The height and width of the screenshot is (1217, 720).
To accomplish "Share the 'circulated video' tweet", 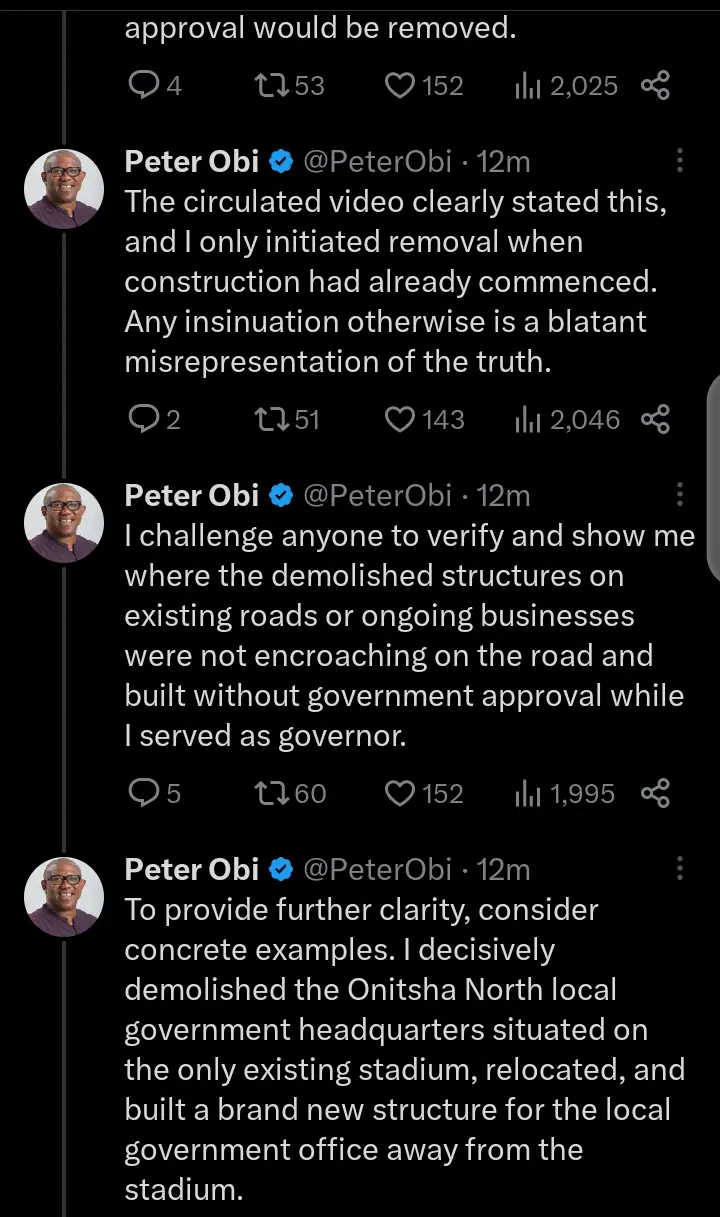I will 655,420.
